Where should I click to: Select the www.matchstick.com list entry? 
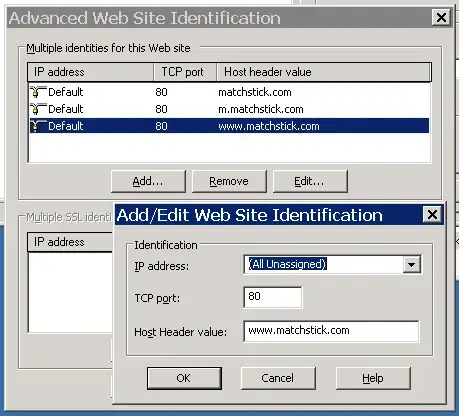click(229, 126)
